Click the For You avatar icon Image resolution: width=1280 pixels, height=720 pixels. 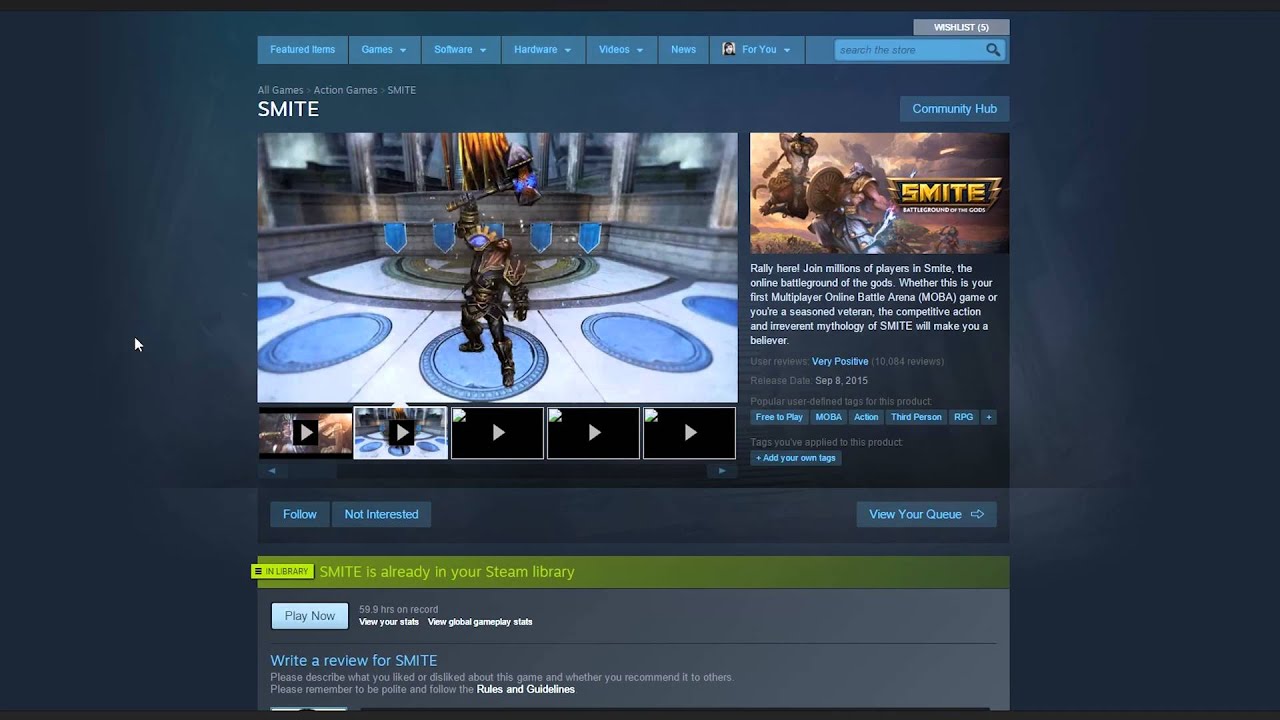pyautogui.click(x=729, y=49)
